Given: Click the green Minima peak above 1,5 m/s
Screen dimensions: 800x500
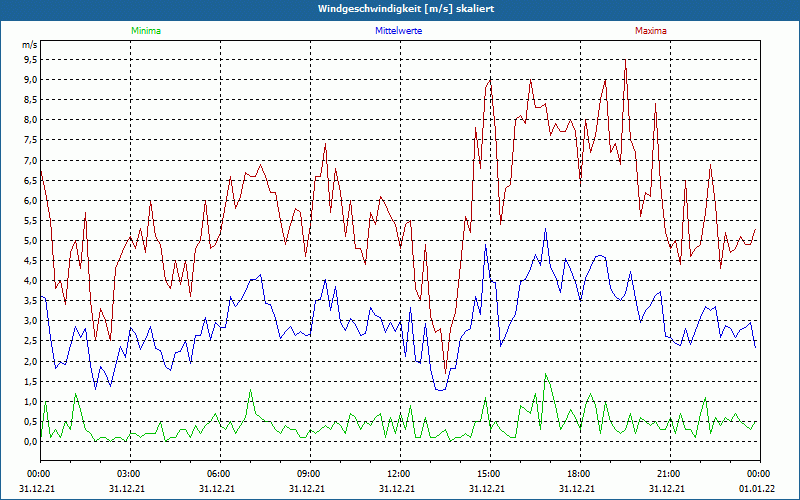Looking at the screenshot, I should point(545,374).
